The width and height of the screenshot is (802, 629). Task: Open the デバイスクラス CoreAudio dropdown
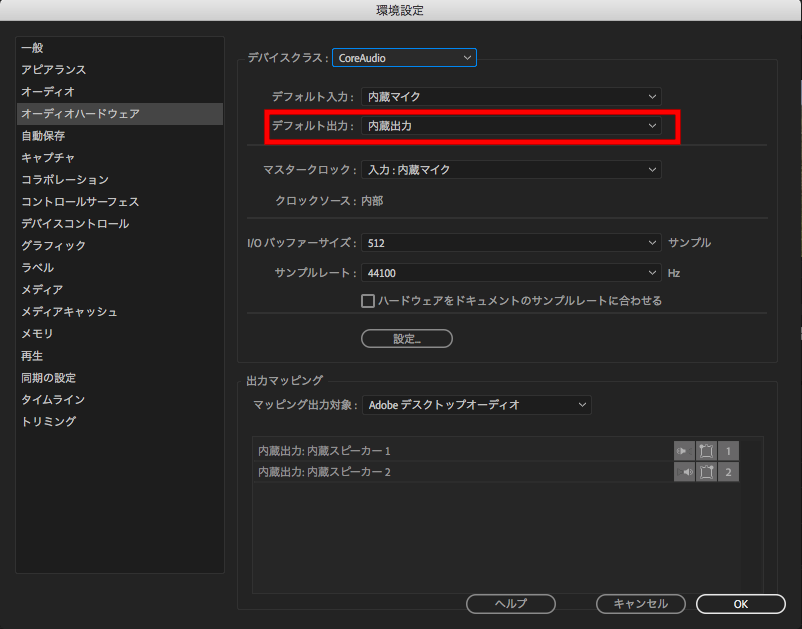[x=404, y=58]
